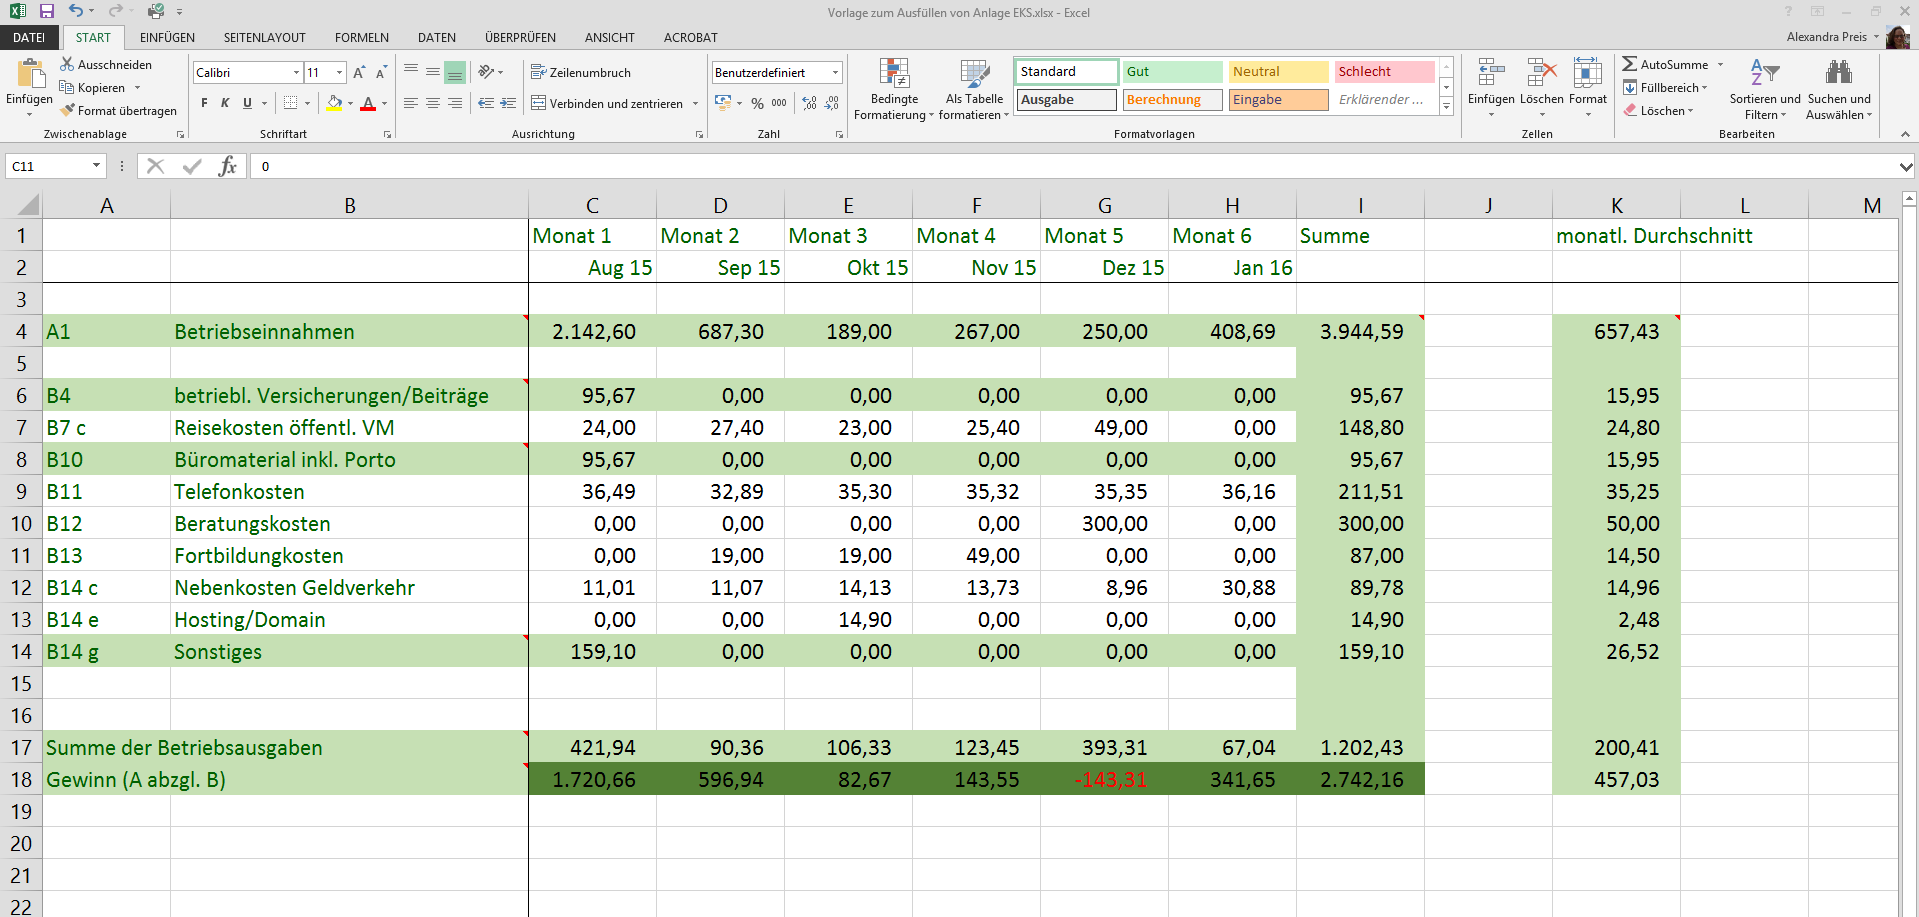
Task: Expand the Name Box dropdown arrow
Action: point(96,166)
